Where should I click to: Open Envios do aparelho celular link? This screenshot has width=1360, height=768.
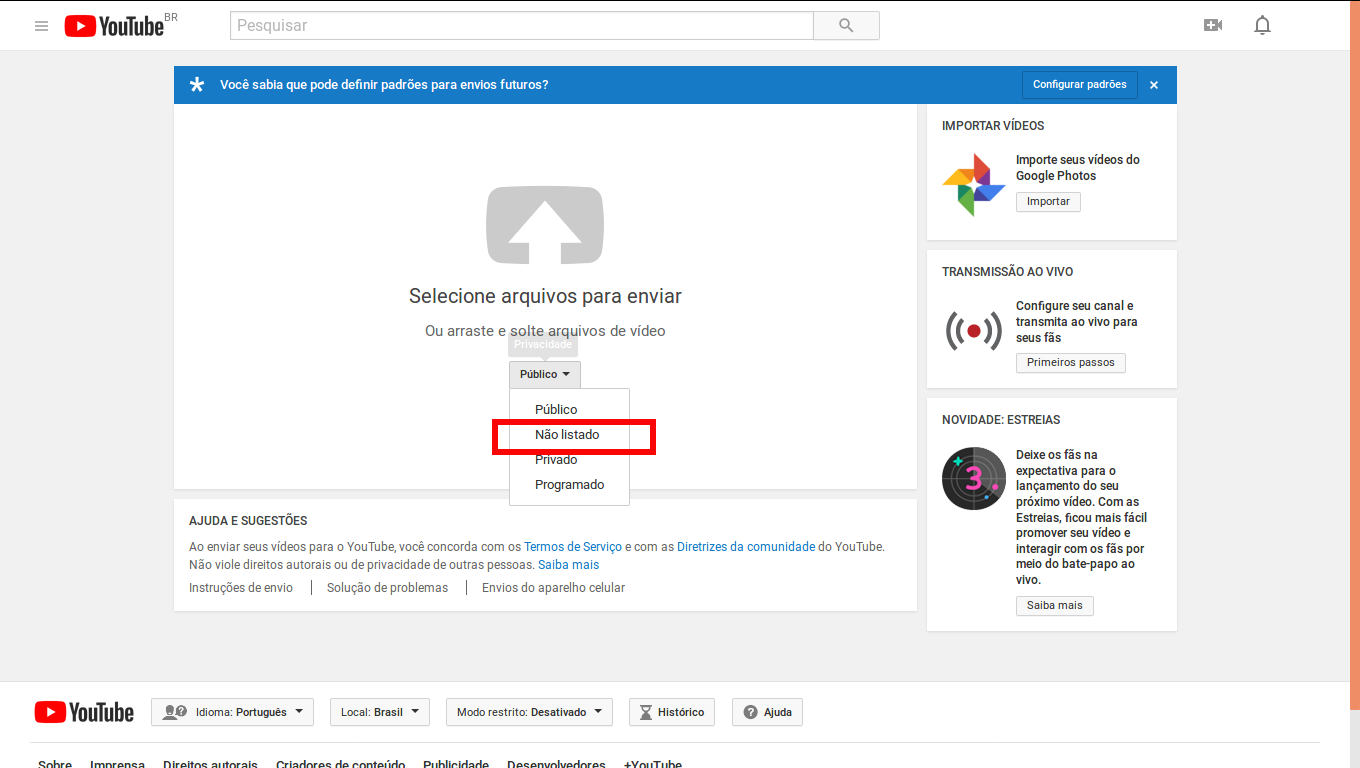point(553,588)
